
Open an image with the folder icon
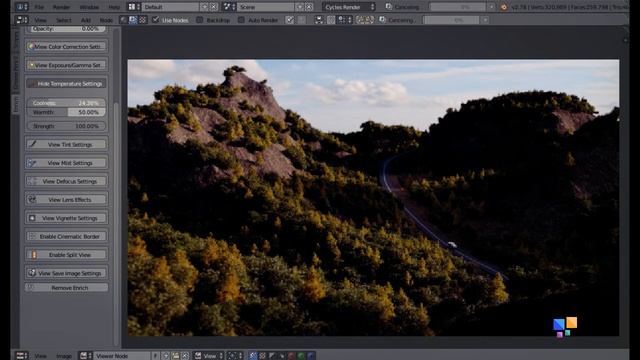point(176,356)
